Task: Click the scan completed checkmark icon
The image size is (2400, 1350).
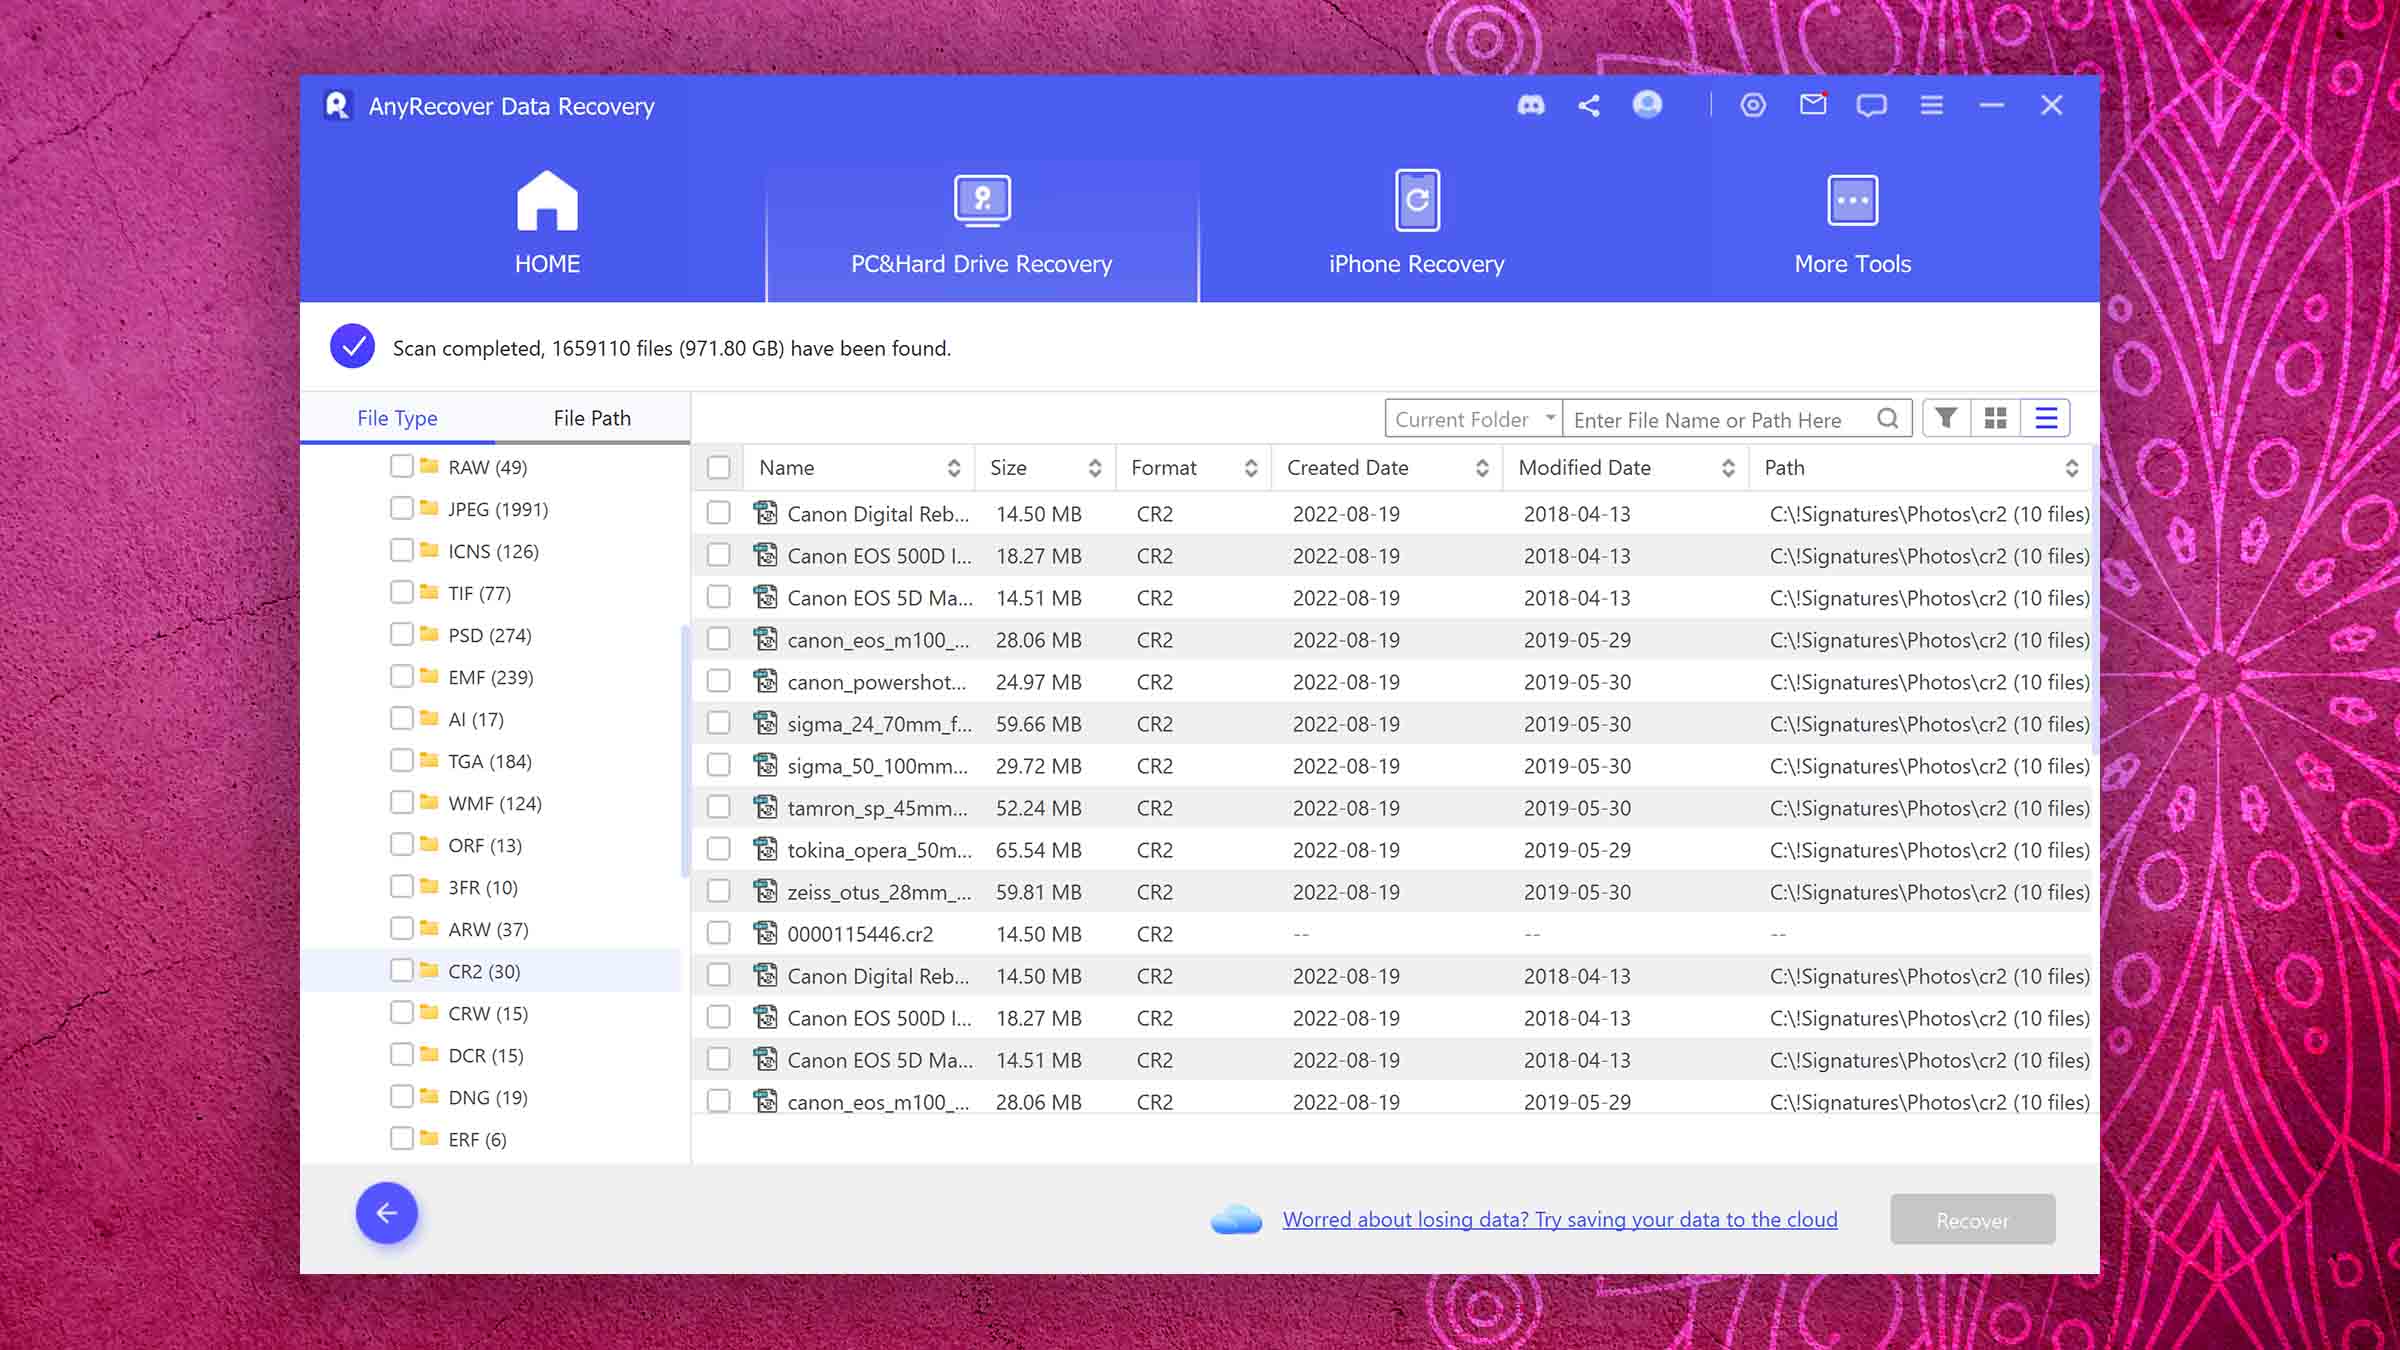Action: [352, 347]
